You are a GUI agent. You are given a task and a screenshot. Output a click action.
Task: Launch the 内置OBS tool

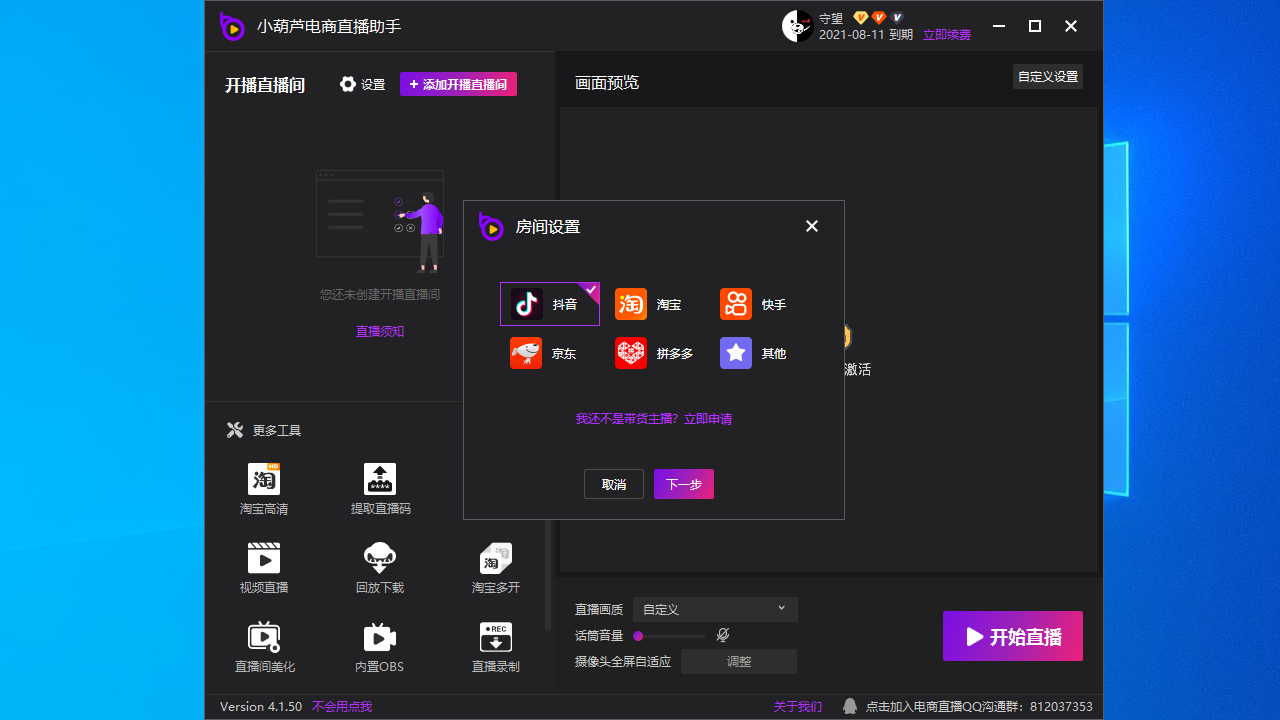pos(379,646)
